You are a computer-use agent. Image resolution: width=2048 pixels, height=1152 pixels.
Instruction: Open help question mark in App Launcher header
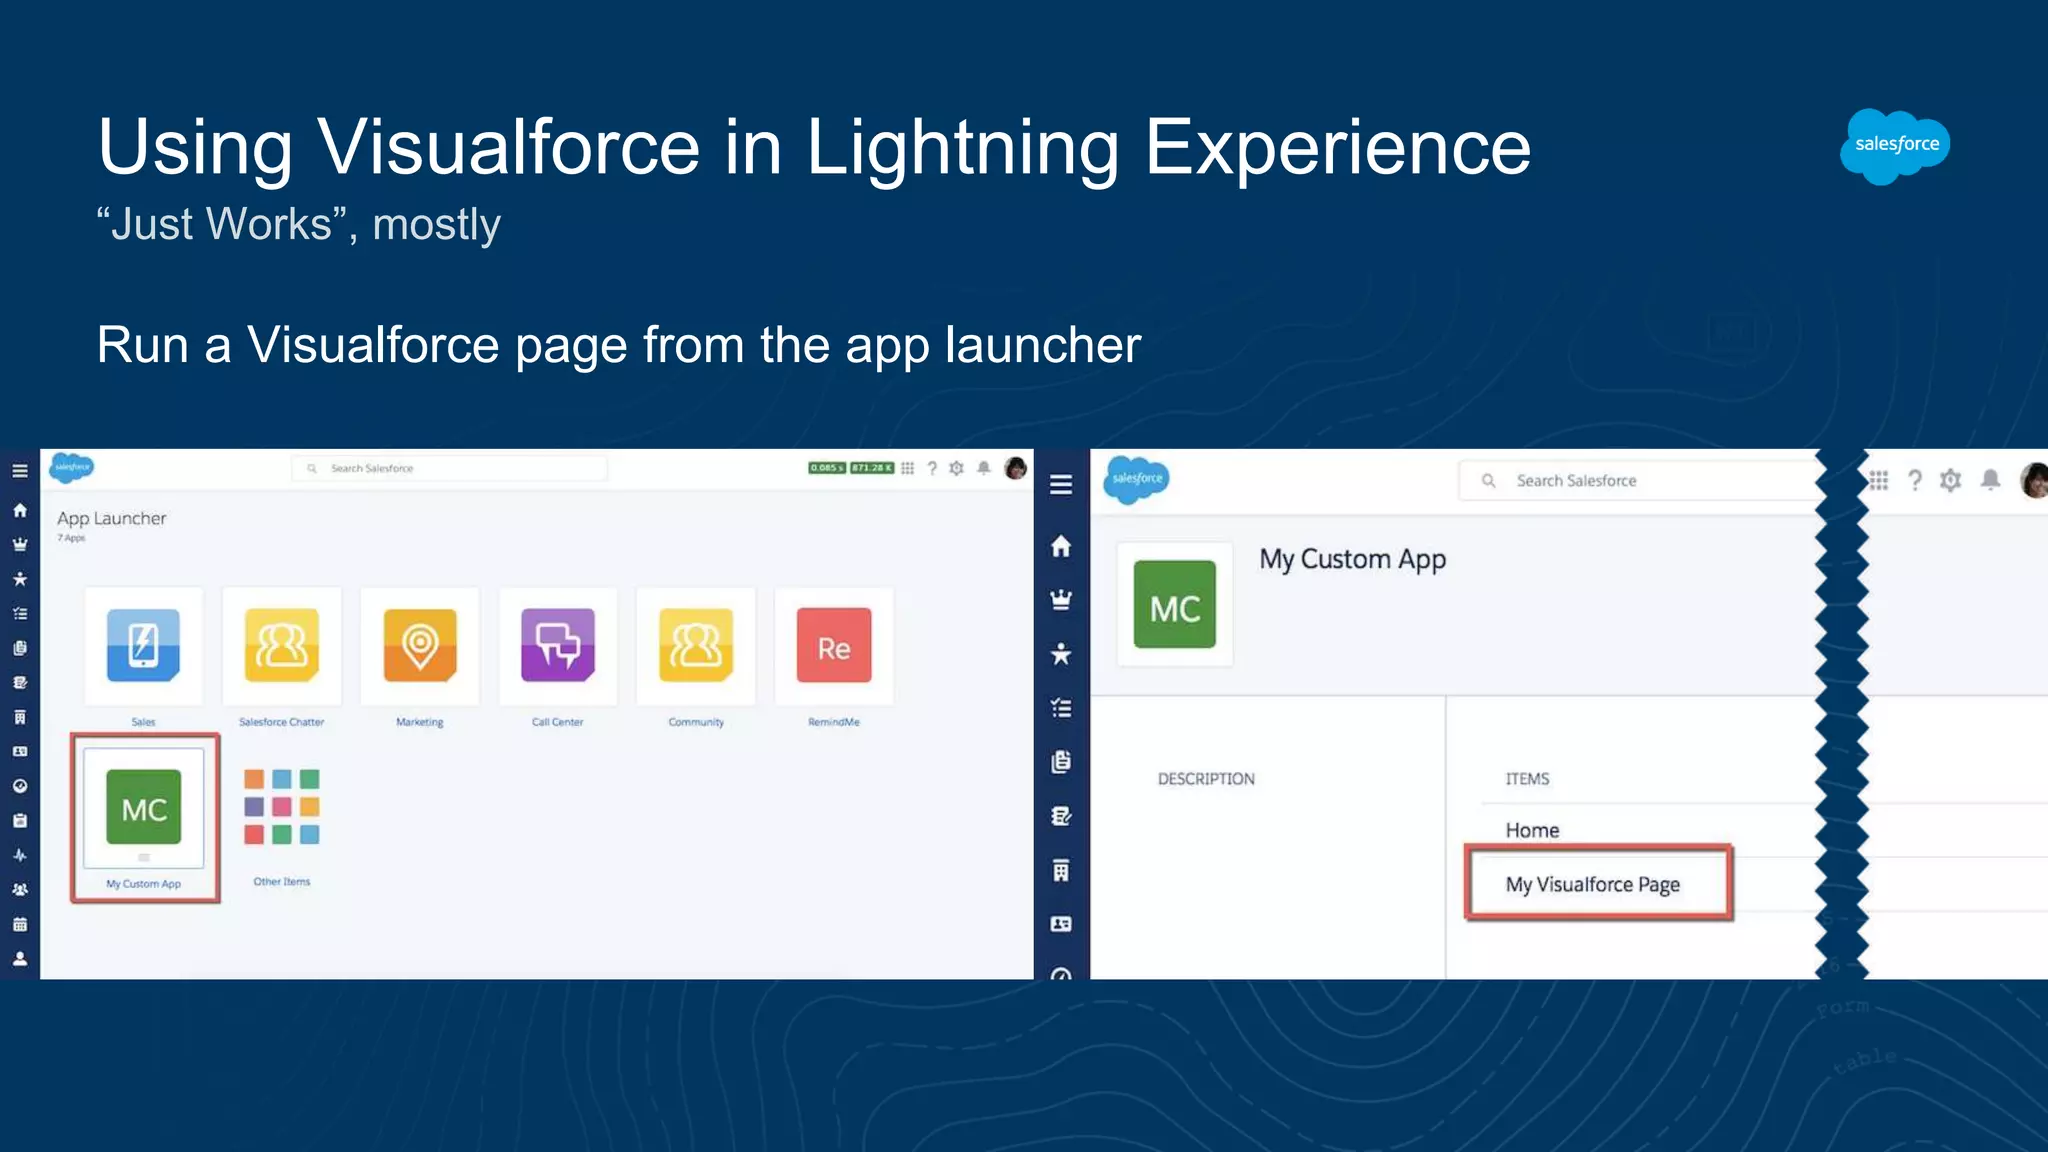(932, 468)
